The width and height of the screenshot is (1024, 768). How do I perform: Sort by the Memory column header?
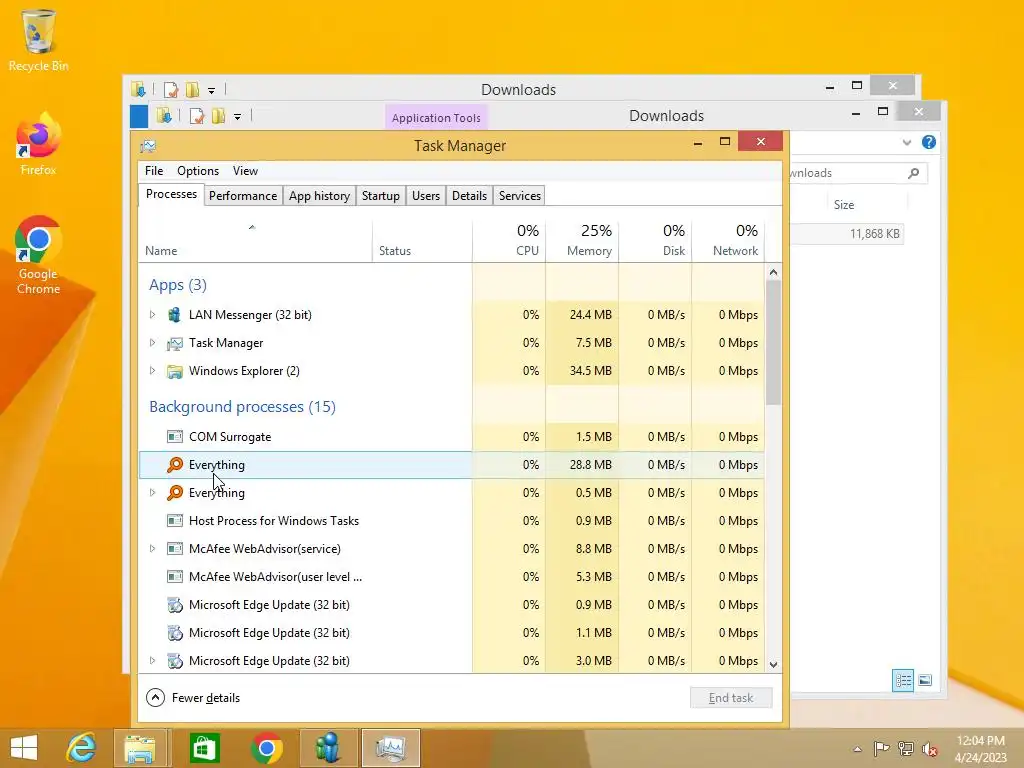pyautogui.click(x=582, y=242)
